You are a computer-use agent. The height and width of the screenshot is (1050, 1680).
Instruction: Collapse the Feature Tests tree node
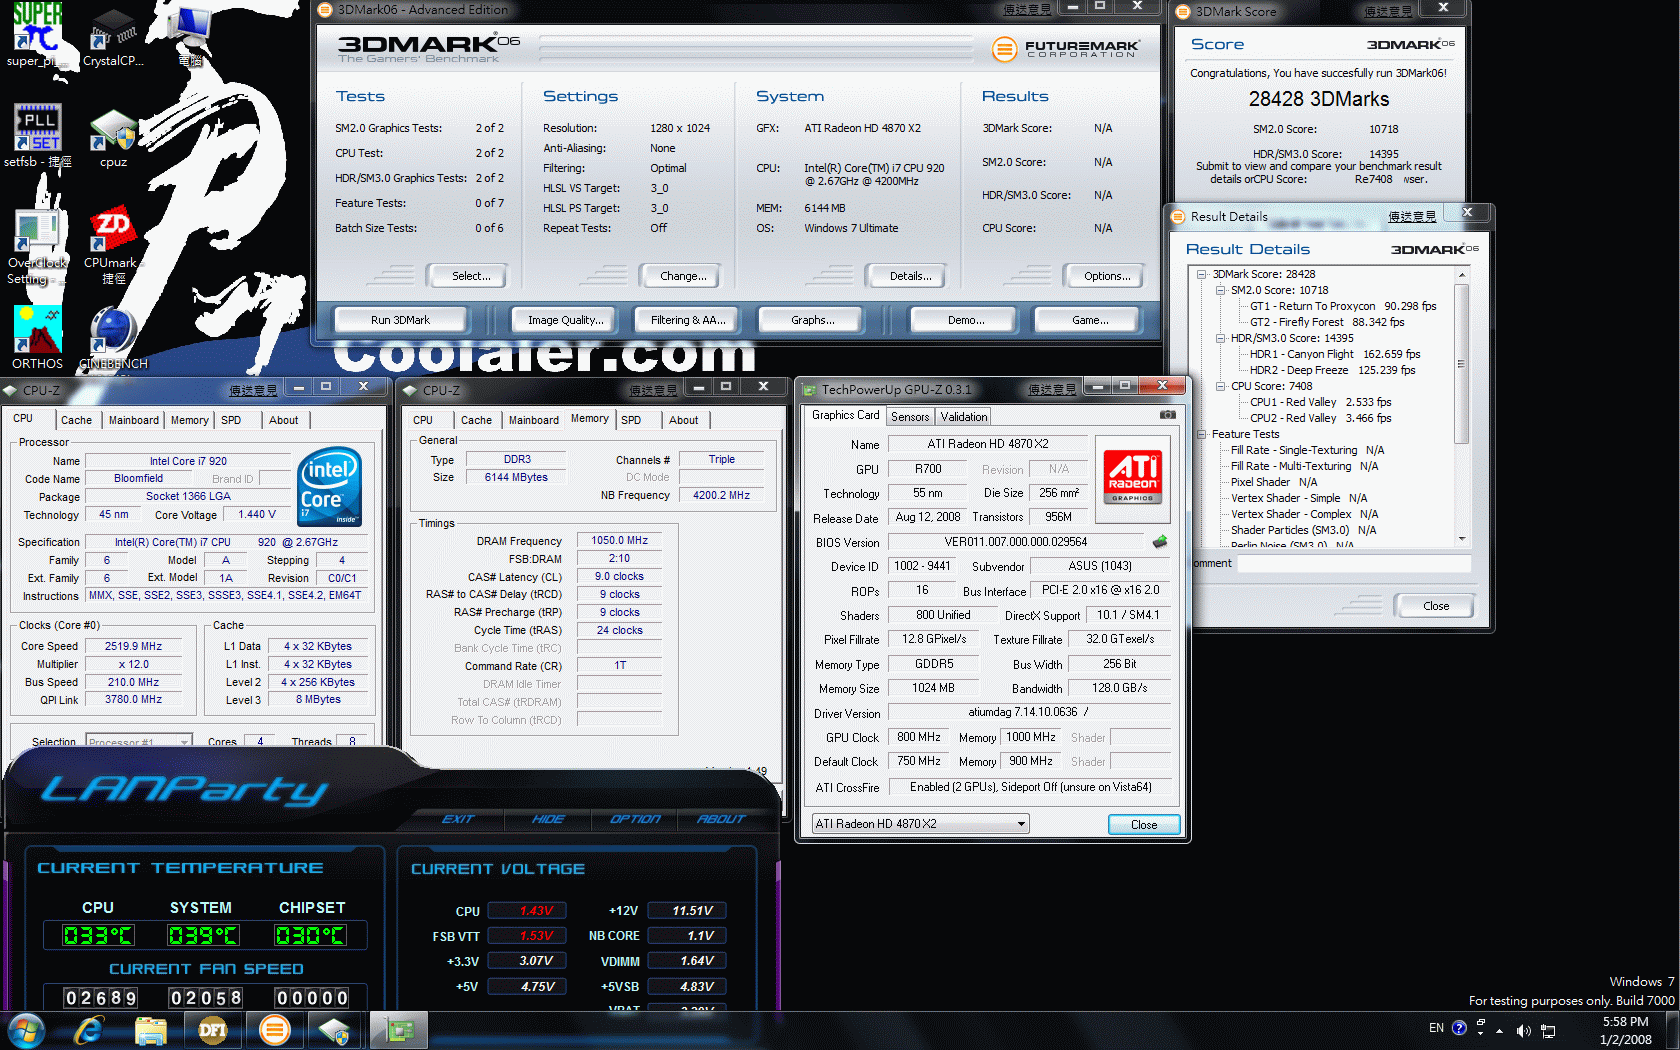[1202, 434]
